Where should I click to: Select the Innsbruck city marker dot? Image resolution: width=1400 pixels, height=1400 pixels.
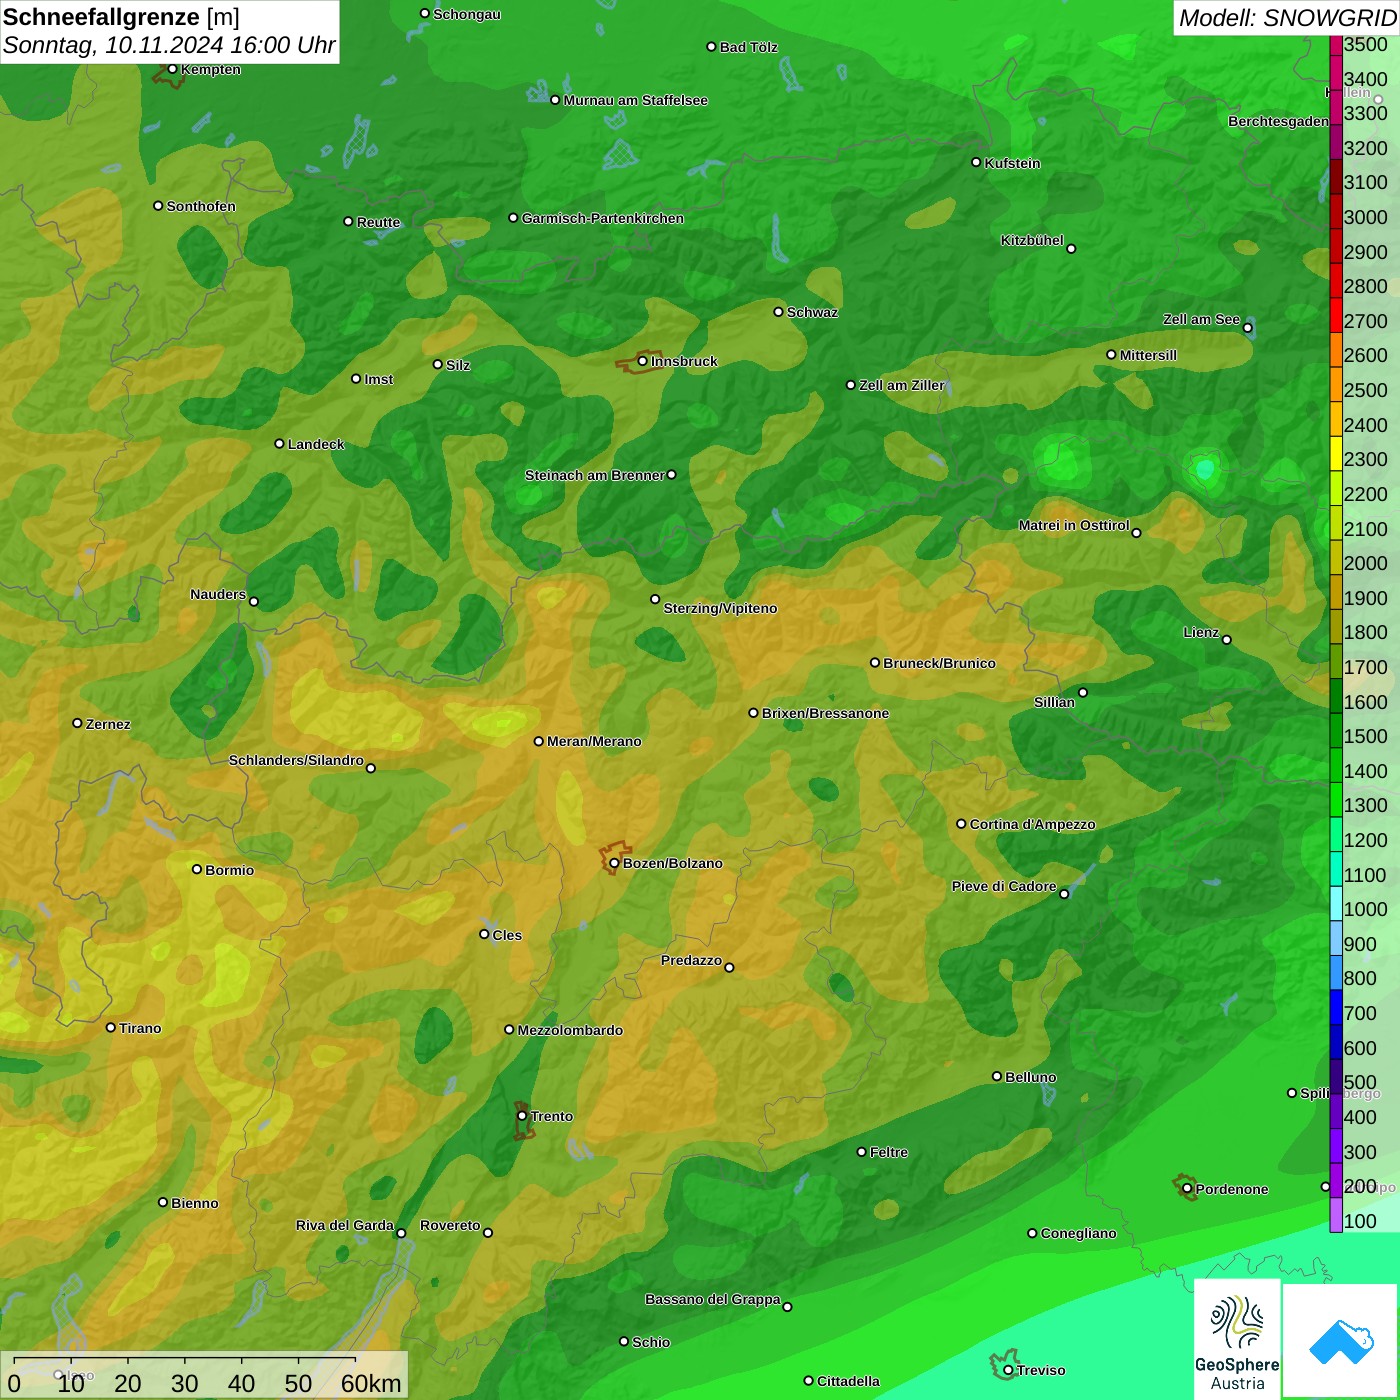(x=643, y=361)
